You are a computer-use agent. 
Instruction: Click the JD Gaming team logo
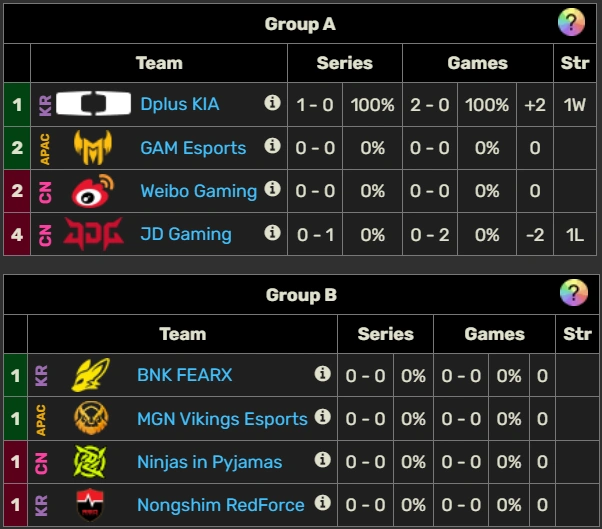[x=93, y=234]
